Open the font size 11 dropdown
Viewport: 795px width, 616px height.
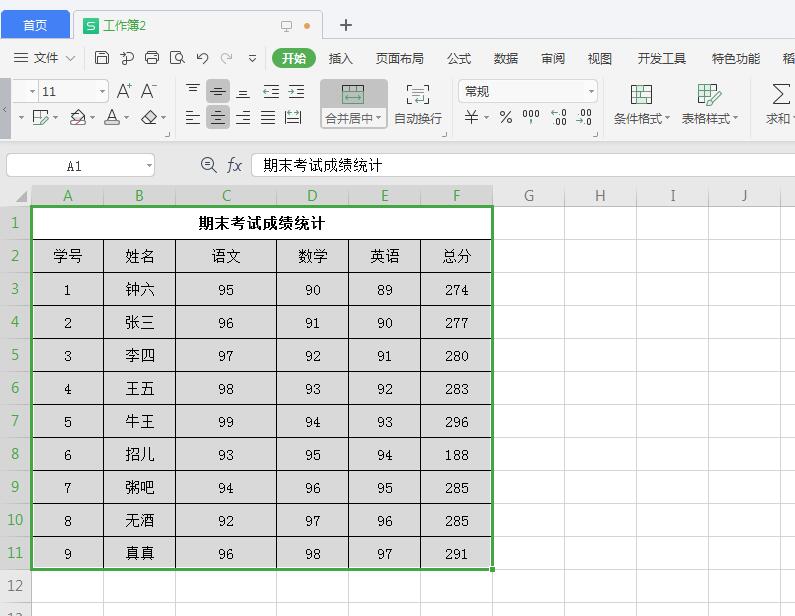[x=102, y=92]
